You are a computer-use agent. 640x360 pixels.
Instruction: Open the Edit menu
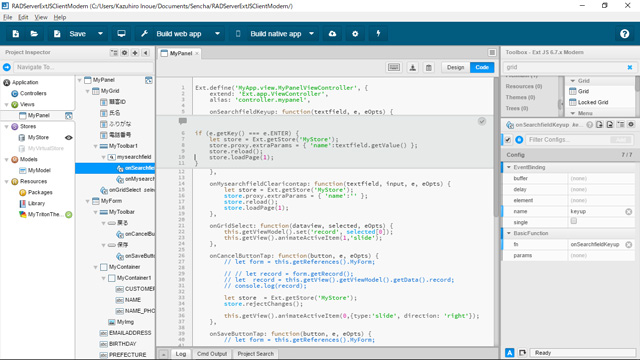(x=23, y=17)
